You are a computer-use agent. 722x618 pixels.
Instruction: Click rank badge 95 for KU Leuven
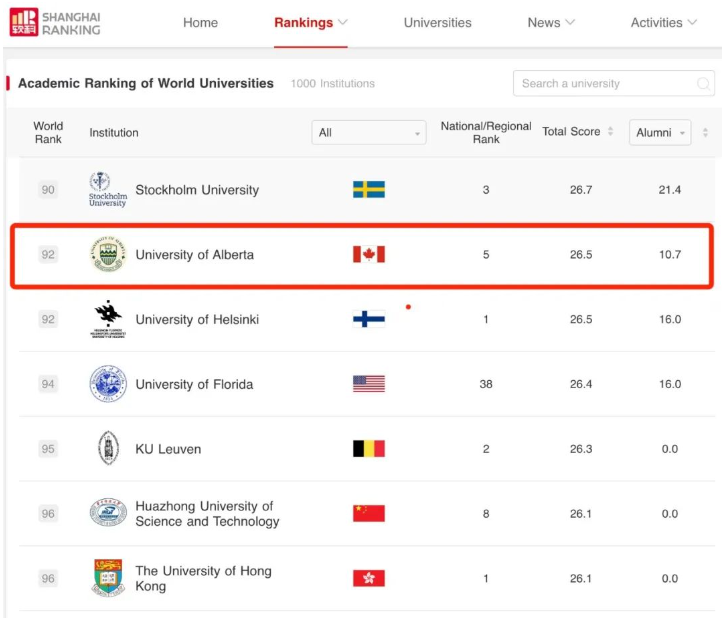[48, 449]
